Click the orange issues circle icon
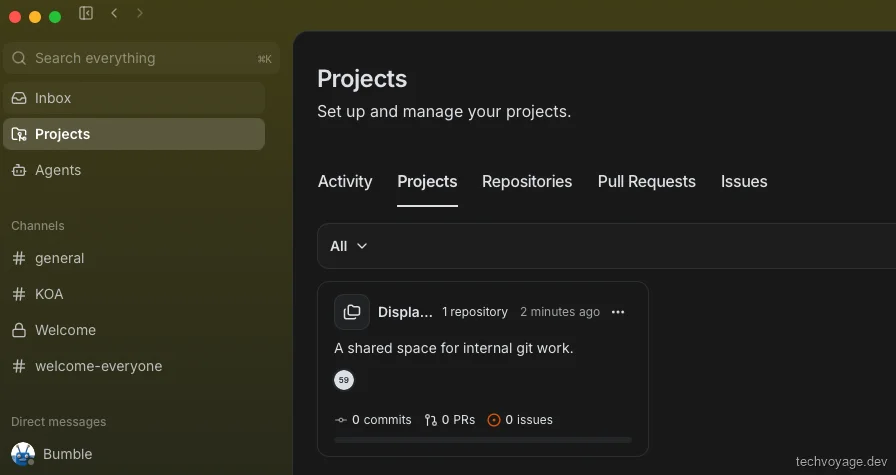 coord(494,420)
